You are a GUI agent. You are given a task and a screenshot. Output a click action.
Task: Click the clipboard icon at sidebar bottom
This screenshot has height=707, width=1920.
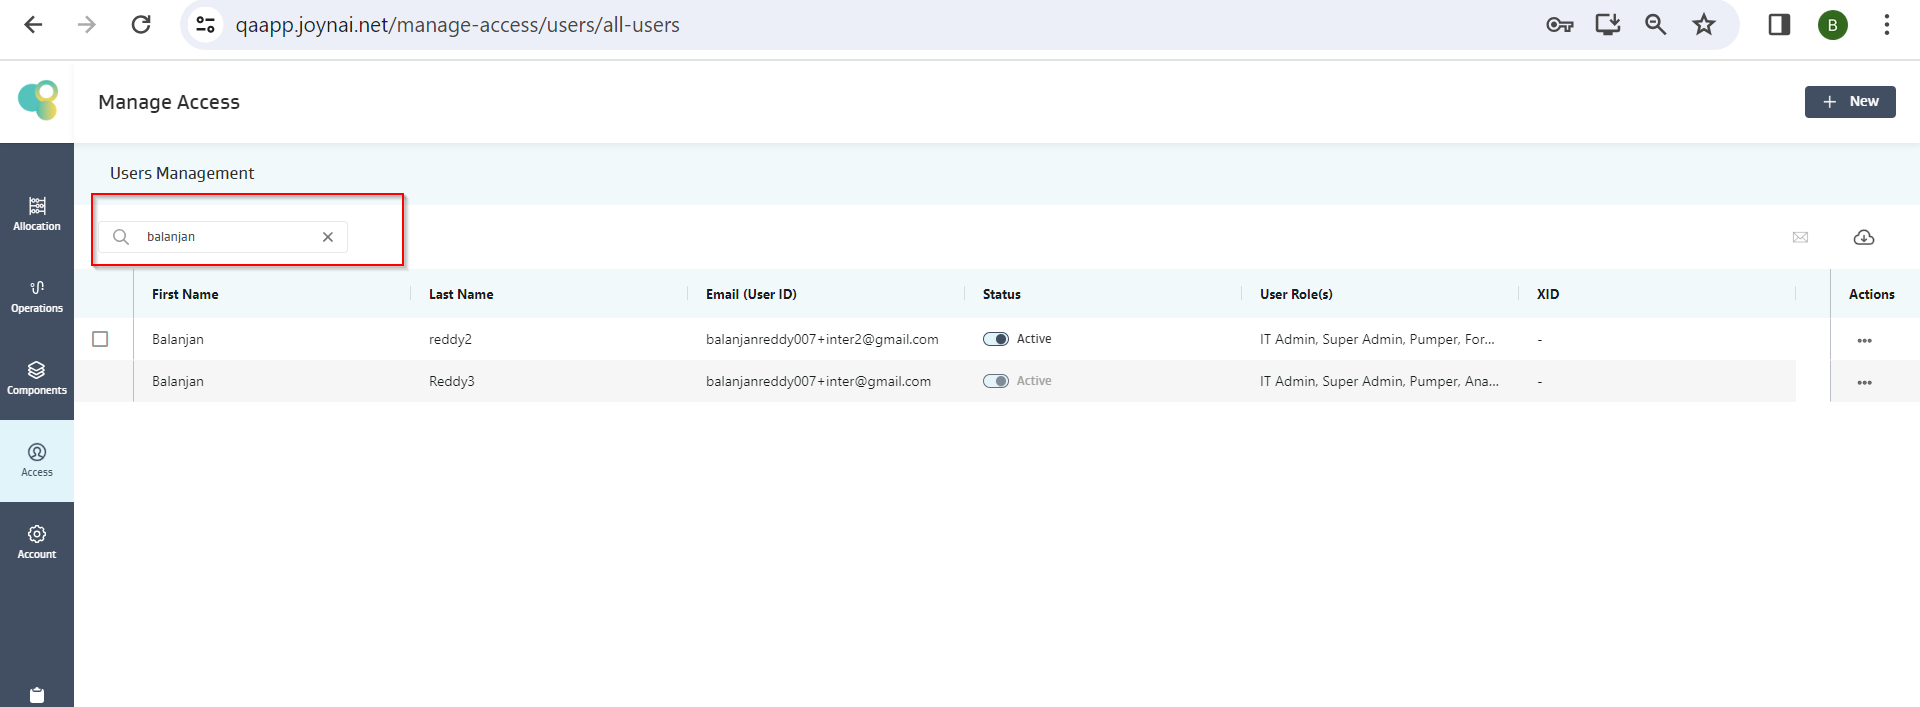(37, 695)
